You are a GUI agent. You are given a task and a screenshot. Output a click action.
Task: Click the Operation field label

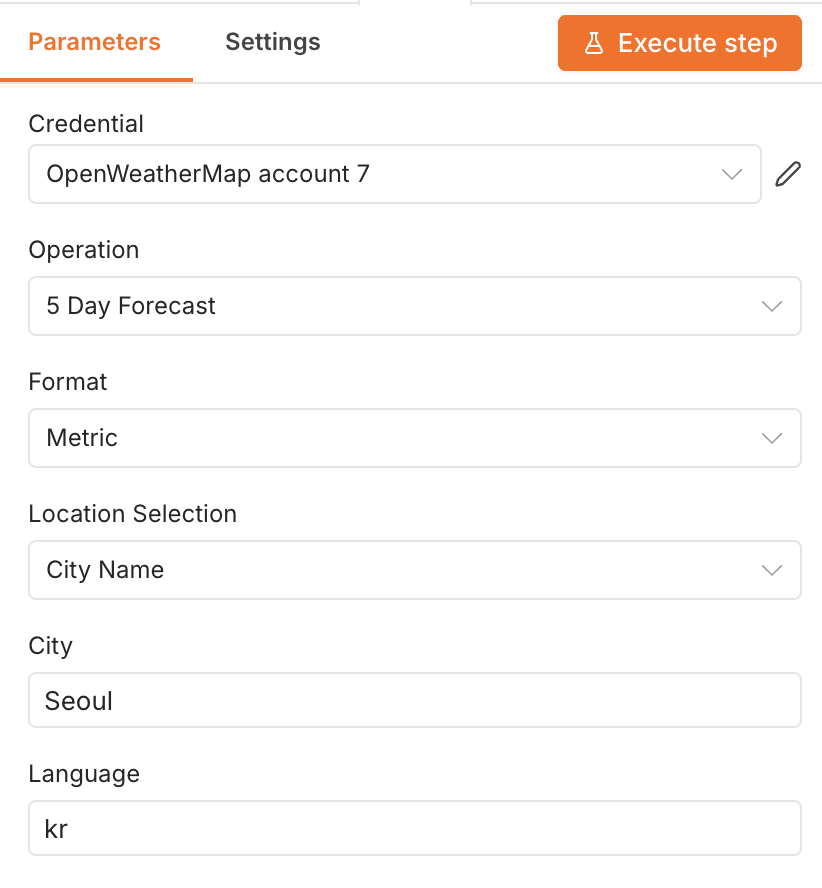click(x=84, y=250)
